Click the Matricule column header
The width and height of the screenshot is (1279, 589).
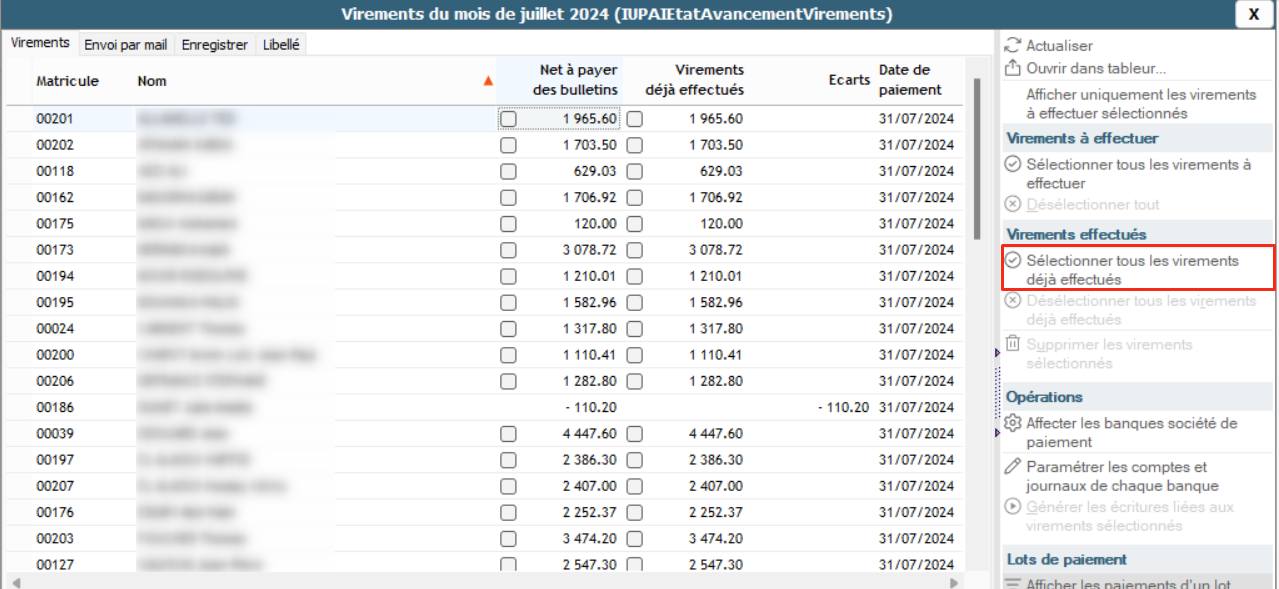pyautogui.click(x=67, y=81)
